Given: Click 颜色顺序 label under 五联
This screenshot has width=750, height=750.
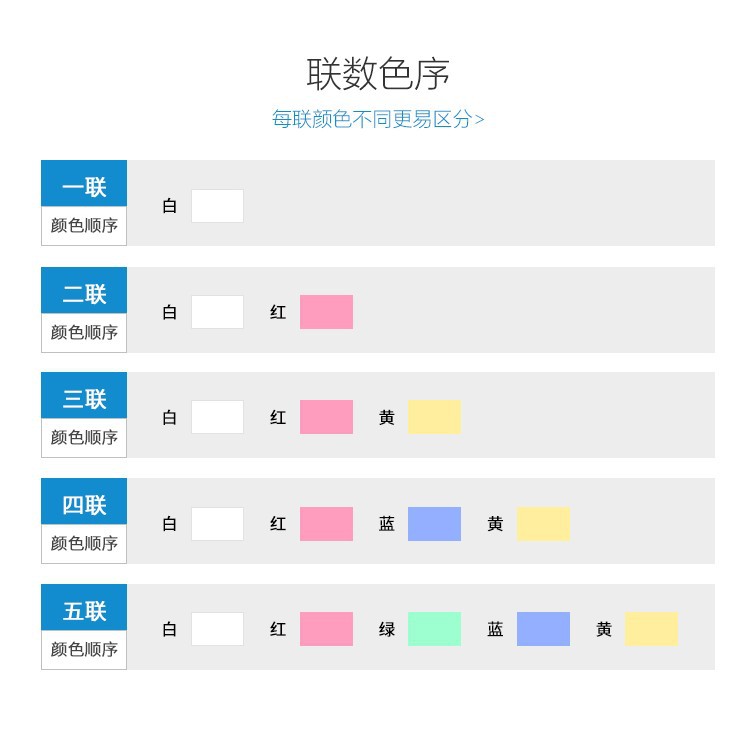Looking at the screenshot, I should pos(84,649).
